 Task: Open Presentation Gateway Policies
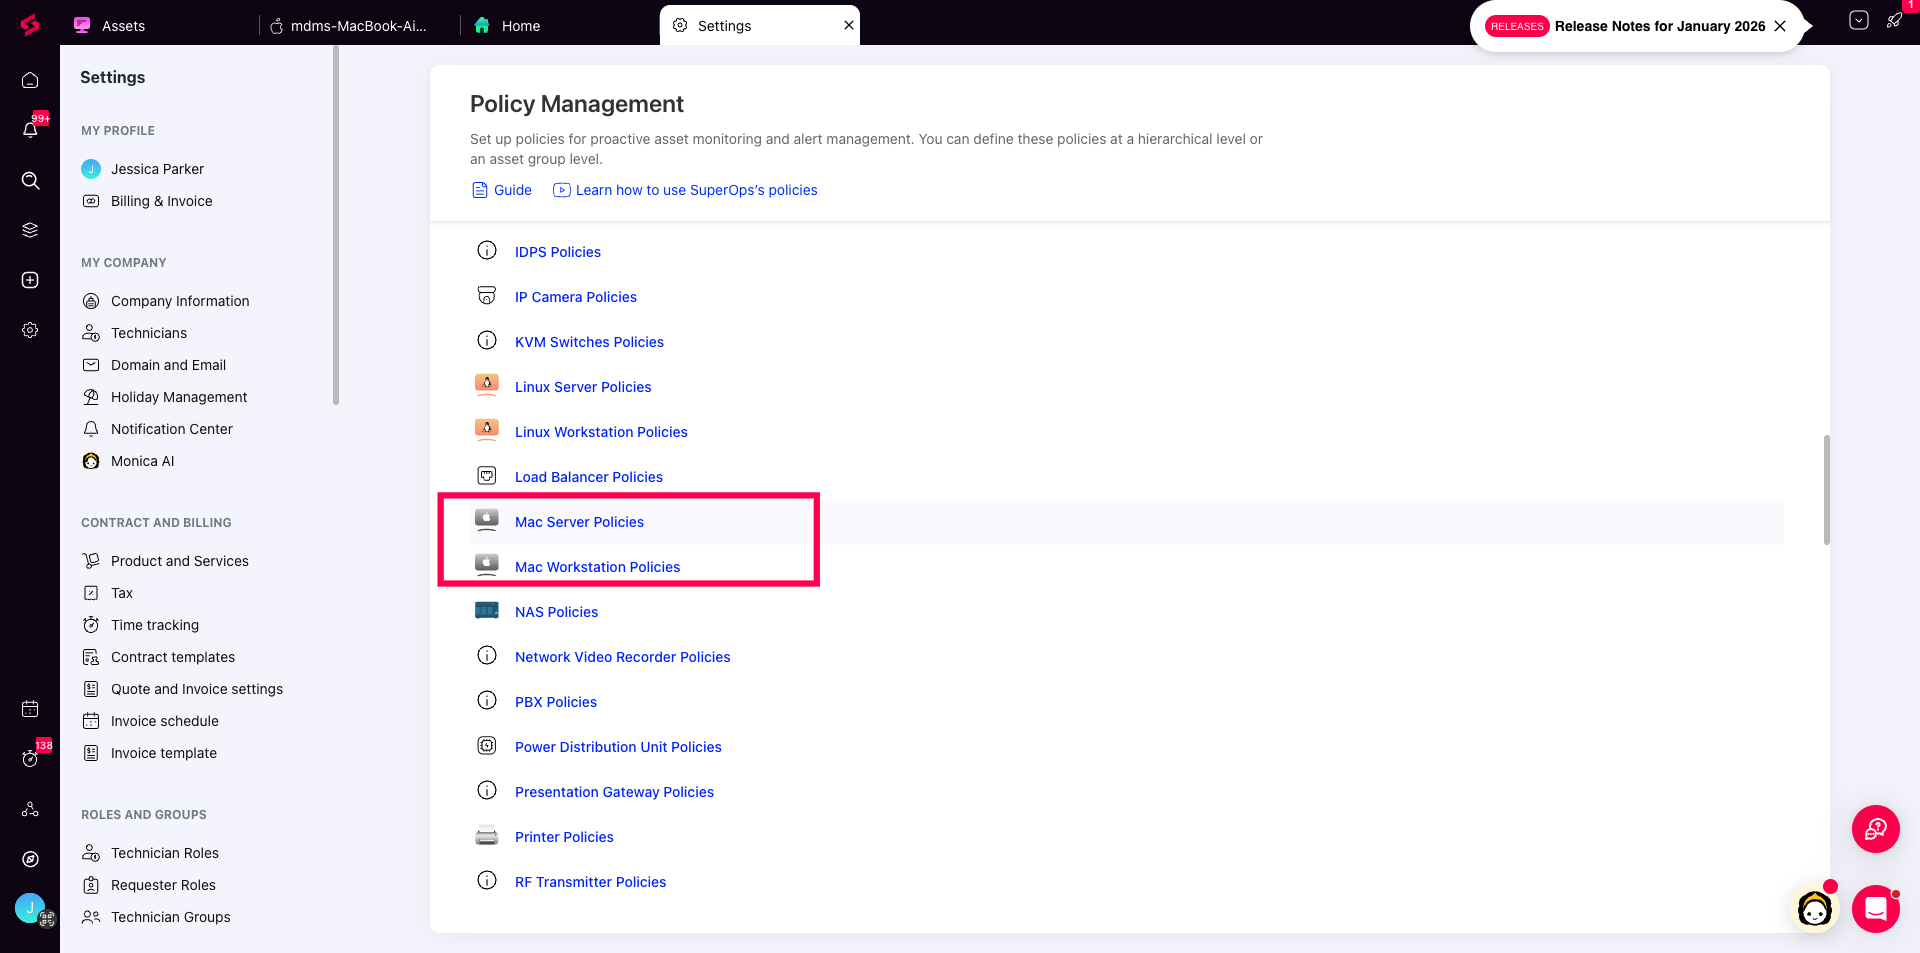tap(614, 792)
